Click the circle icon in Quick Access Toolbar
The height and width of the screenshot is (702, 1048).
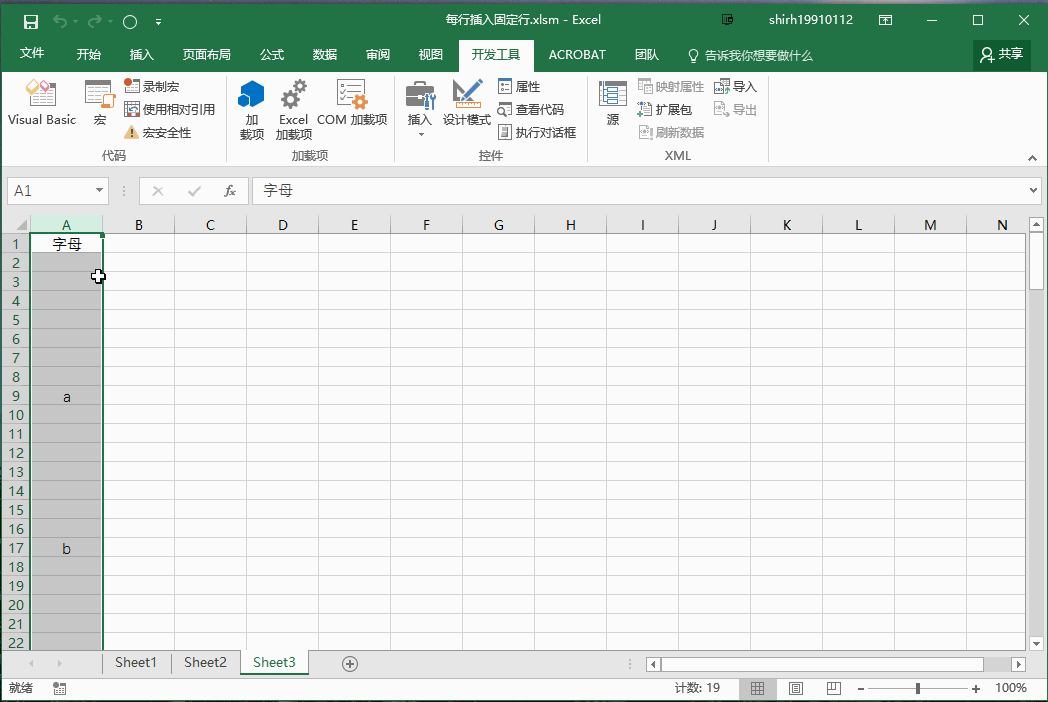130,22
